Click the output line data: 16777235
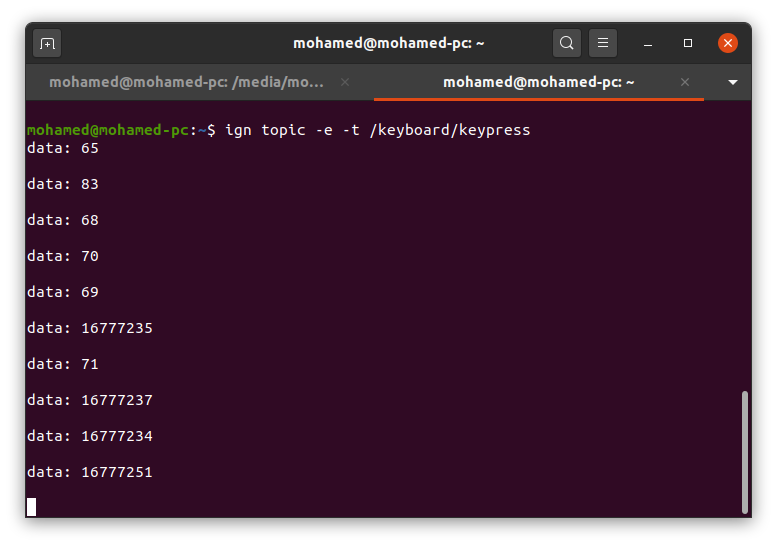Screen dimensions: 777x546 [x=90, y=328]
